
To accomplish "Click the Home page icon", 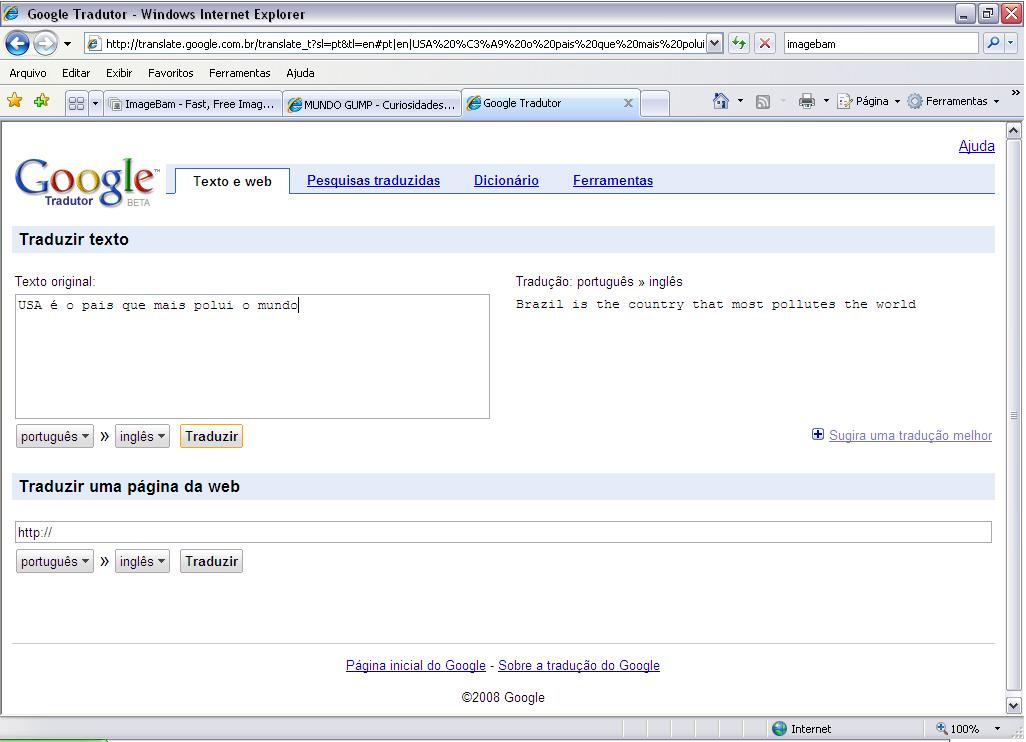I will (720, 101).
